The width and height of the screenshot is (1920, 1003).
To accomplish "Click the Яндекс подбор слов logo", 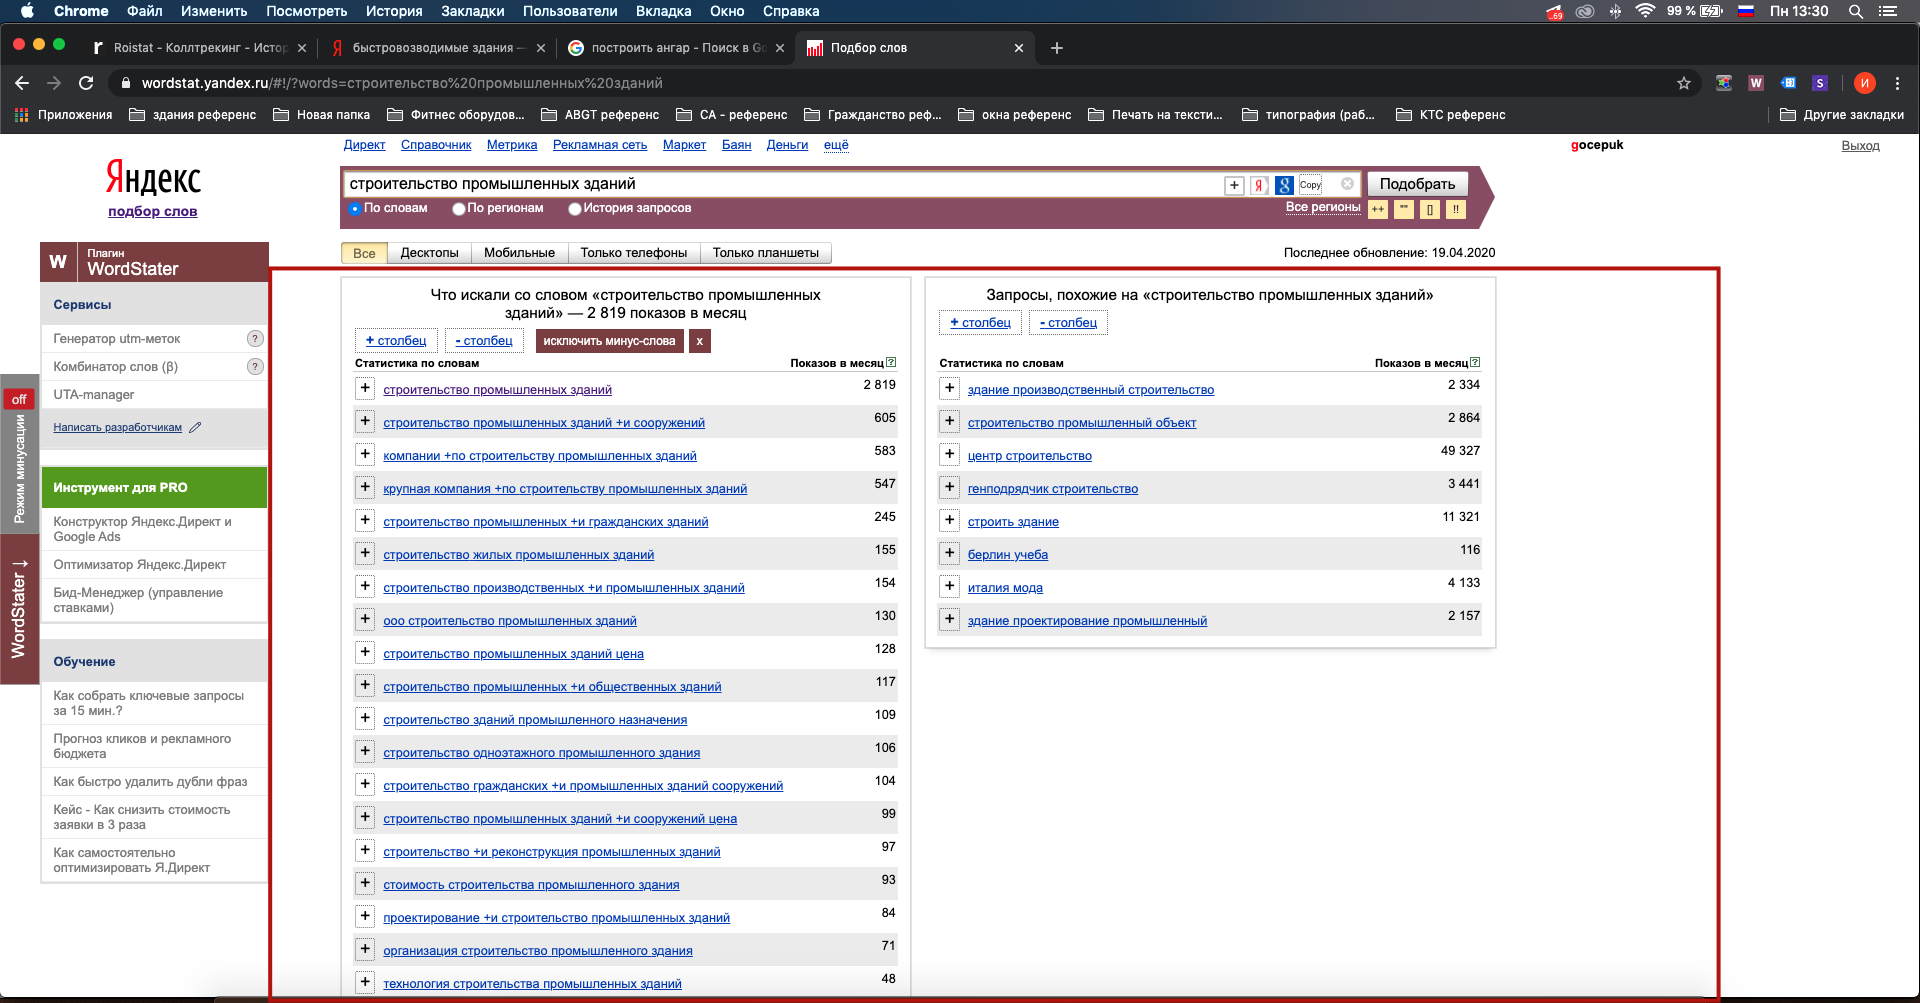I will pos(153,187).
